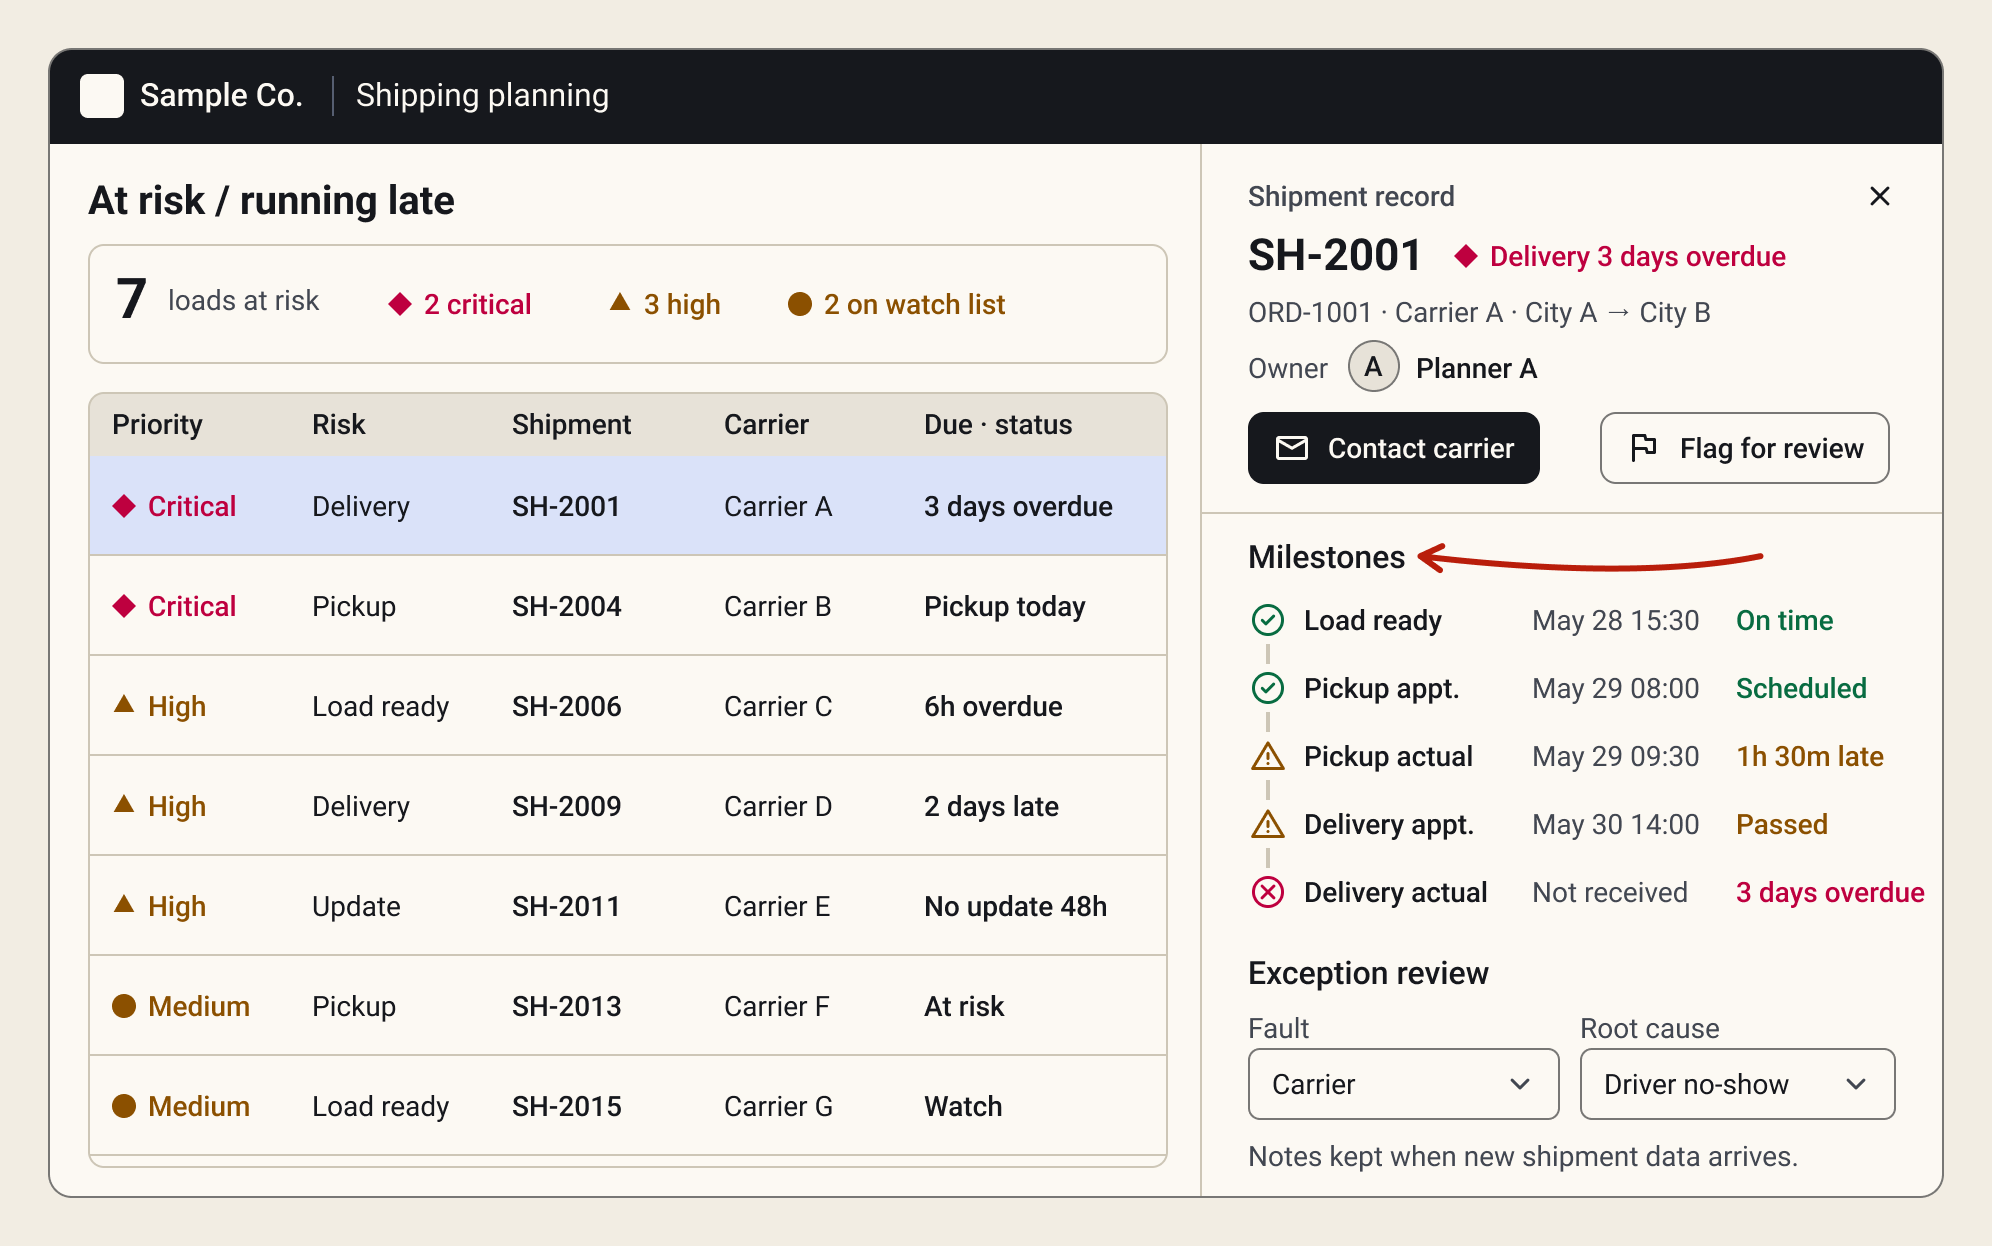1992x1246 pixels.
Task: Click the Due · status column header
Action: [x=998, y=424]
